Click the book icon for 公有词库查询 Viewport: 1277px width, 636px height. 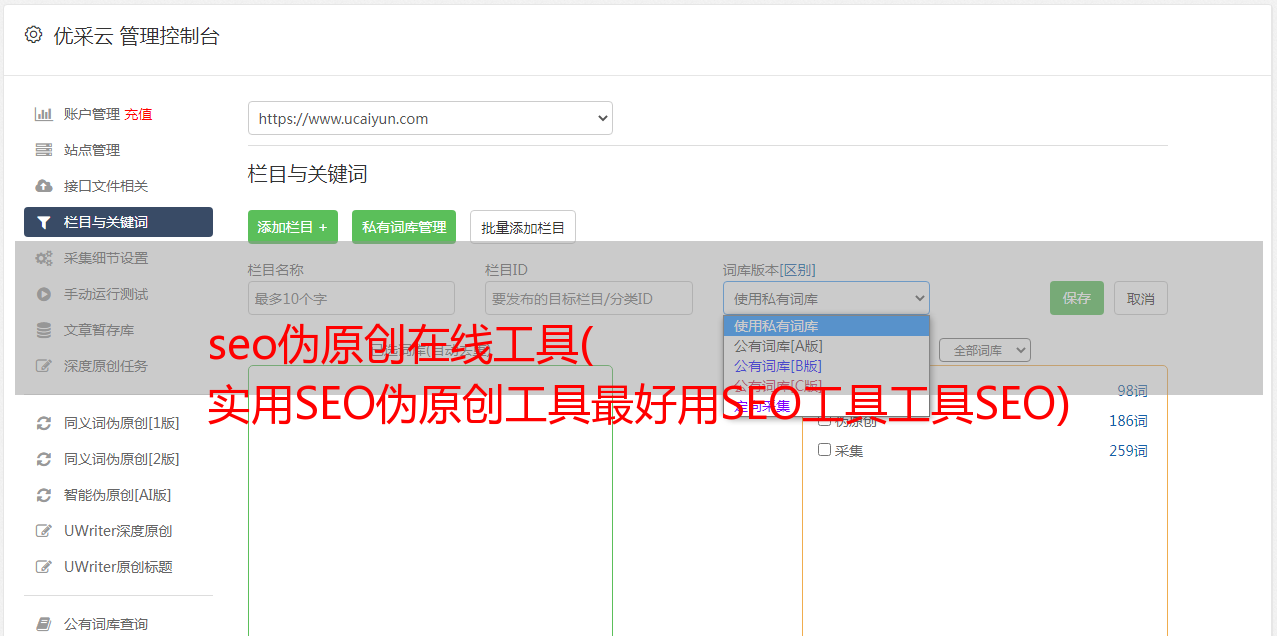tap(44, 624)
